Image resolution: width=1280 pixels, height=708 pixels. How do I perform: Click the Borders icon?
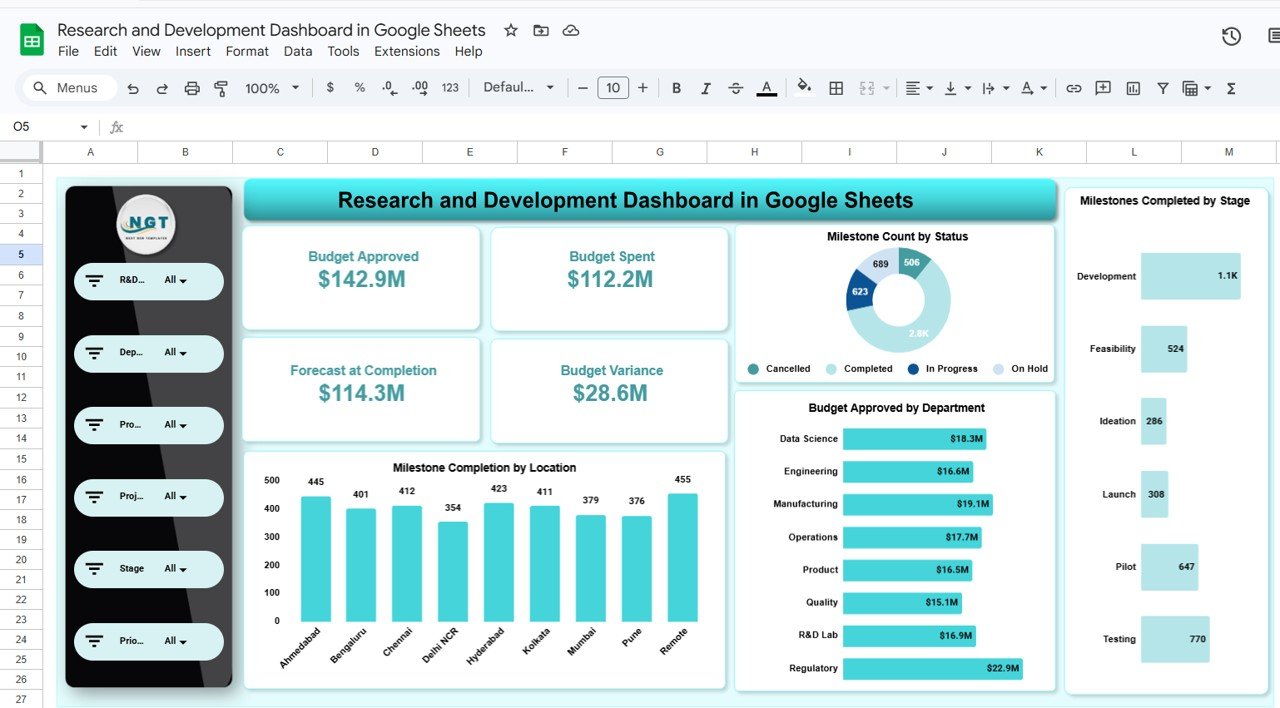point(836,88)
